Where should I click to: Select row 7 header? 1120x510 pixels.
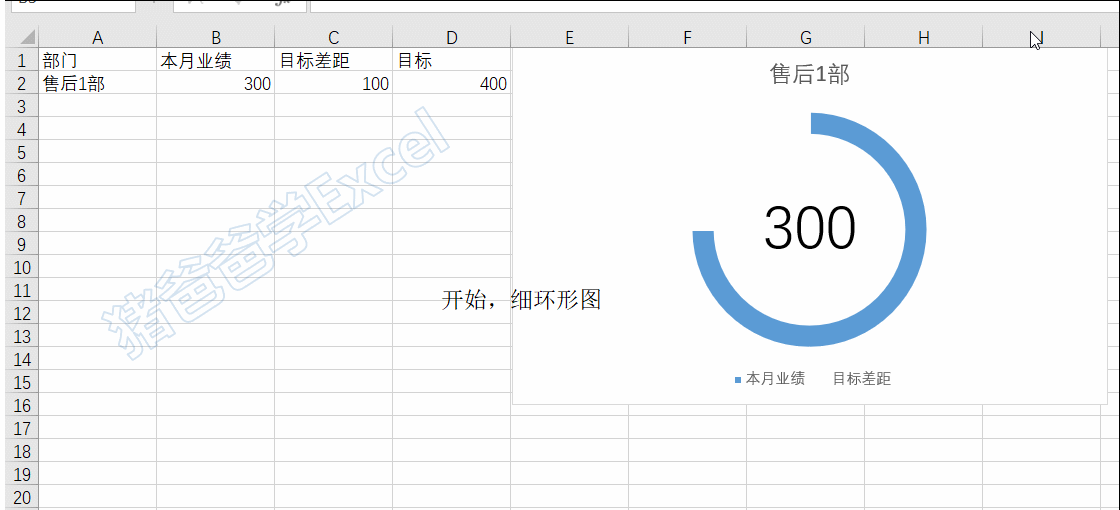[21, 198]
